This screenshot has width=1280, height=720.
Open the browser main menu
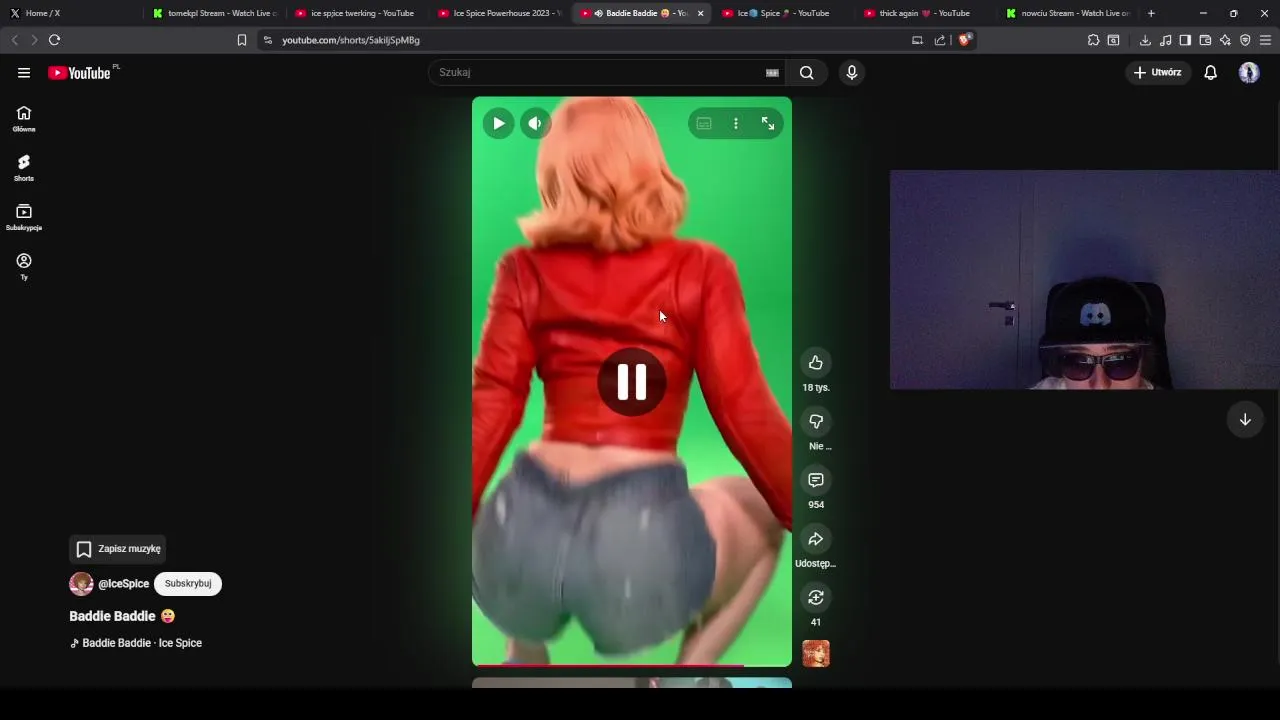point(1266,40)
